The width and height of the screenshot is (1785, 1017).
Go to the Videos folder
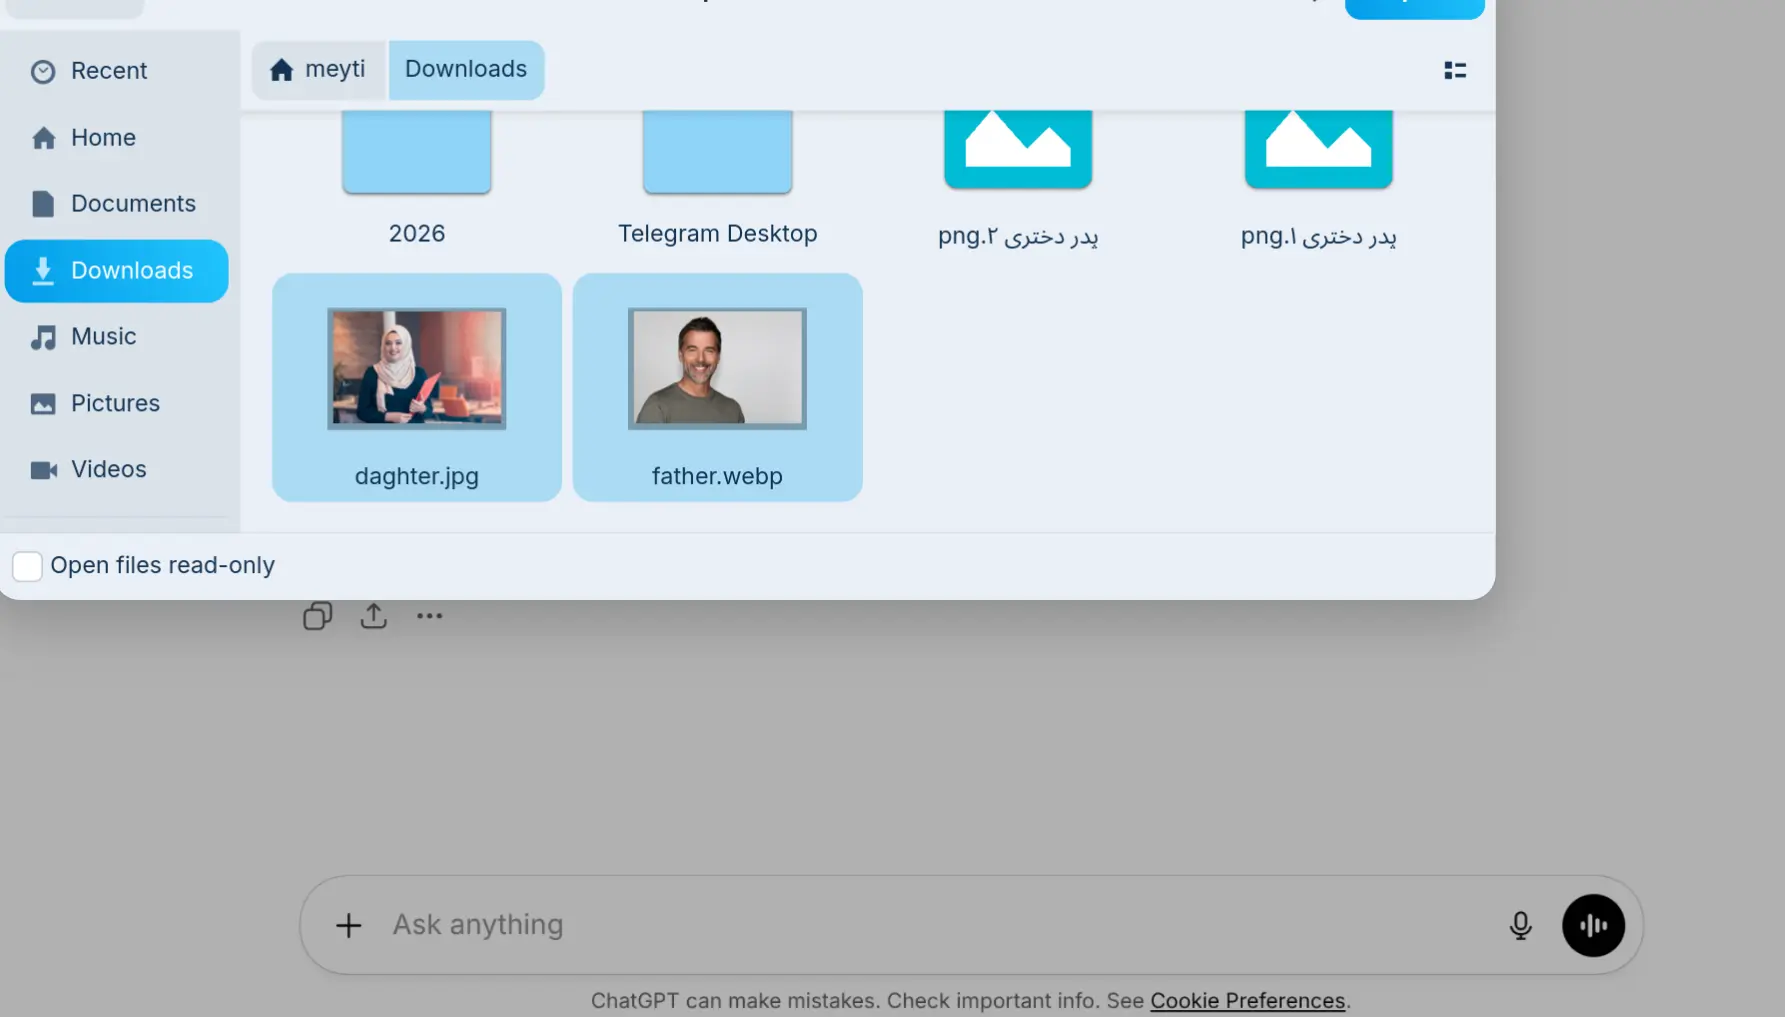pyautogui.click(x=108, y=469)
